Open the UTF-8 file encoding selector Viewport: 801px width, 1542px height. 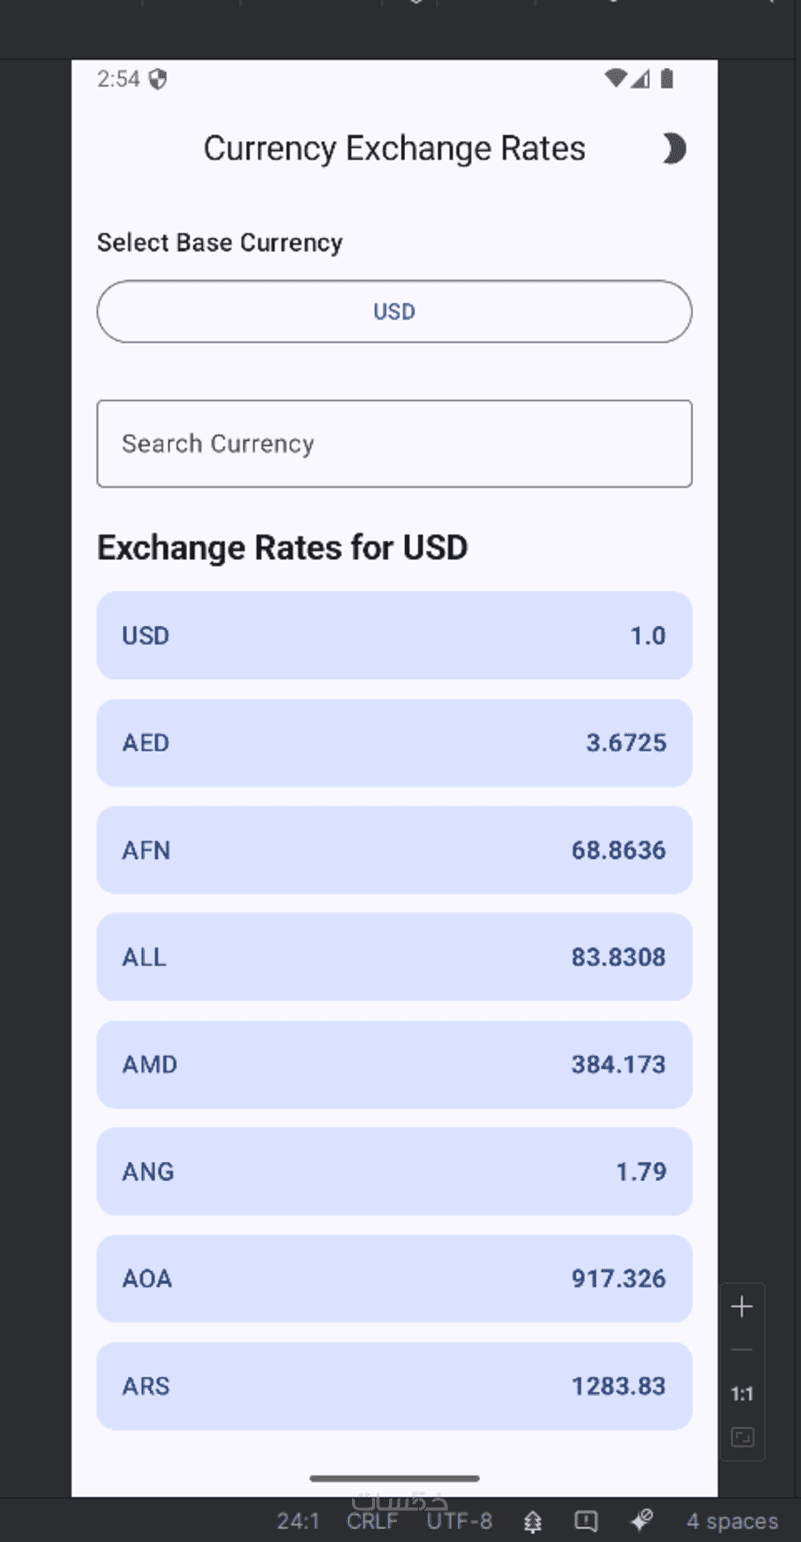point(459,1521)
